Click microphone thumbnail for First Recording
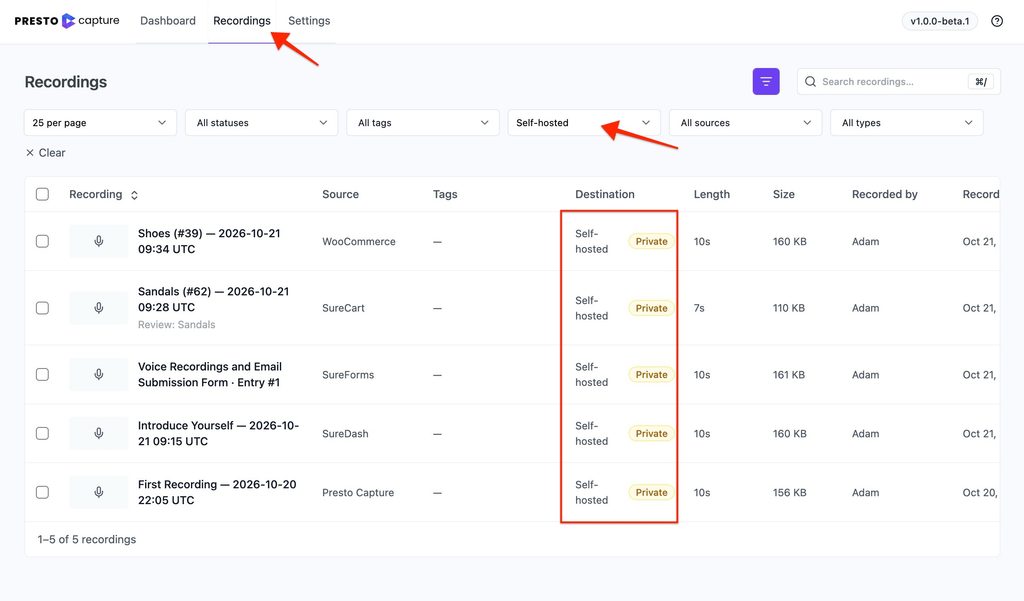1024x601 pixels. (x=99, y=492)
